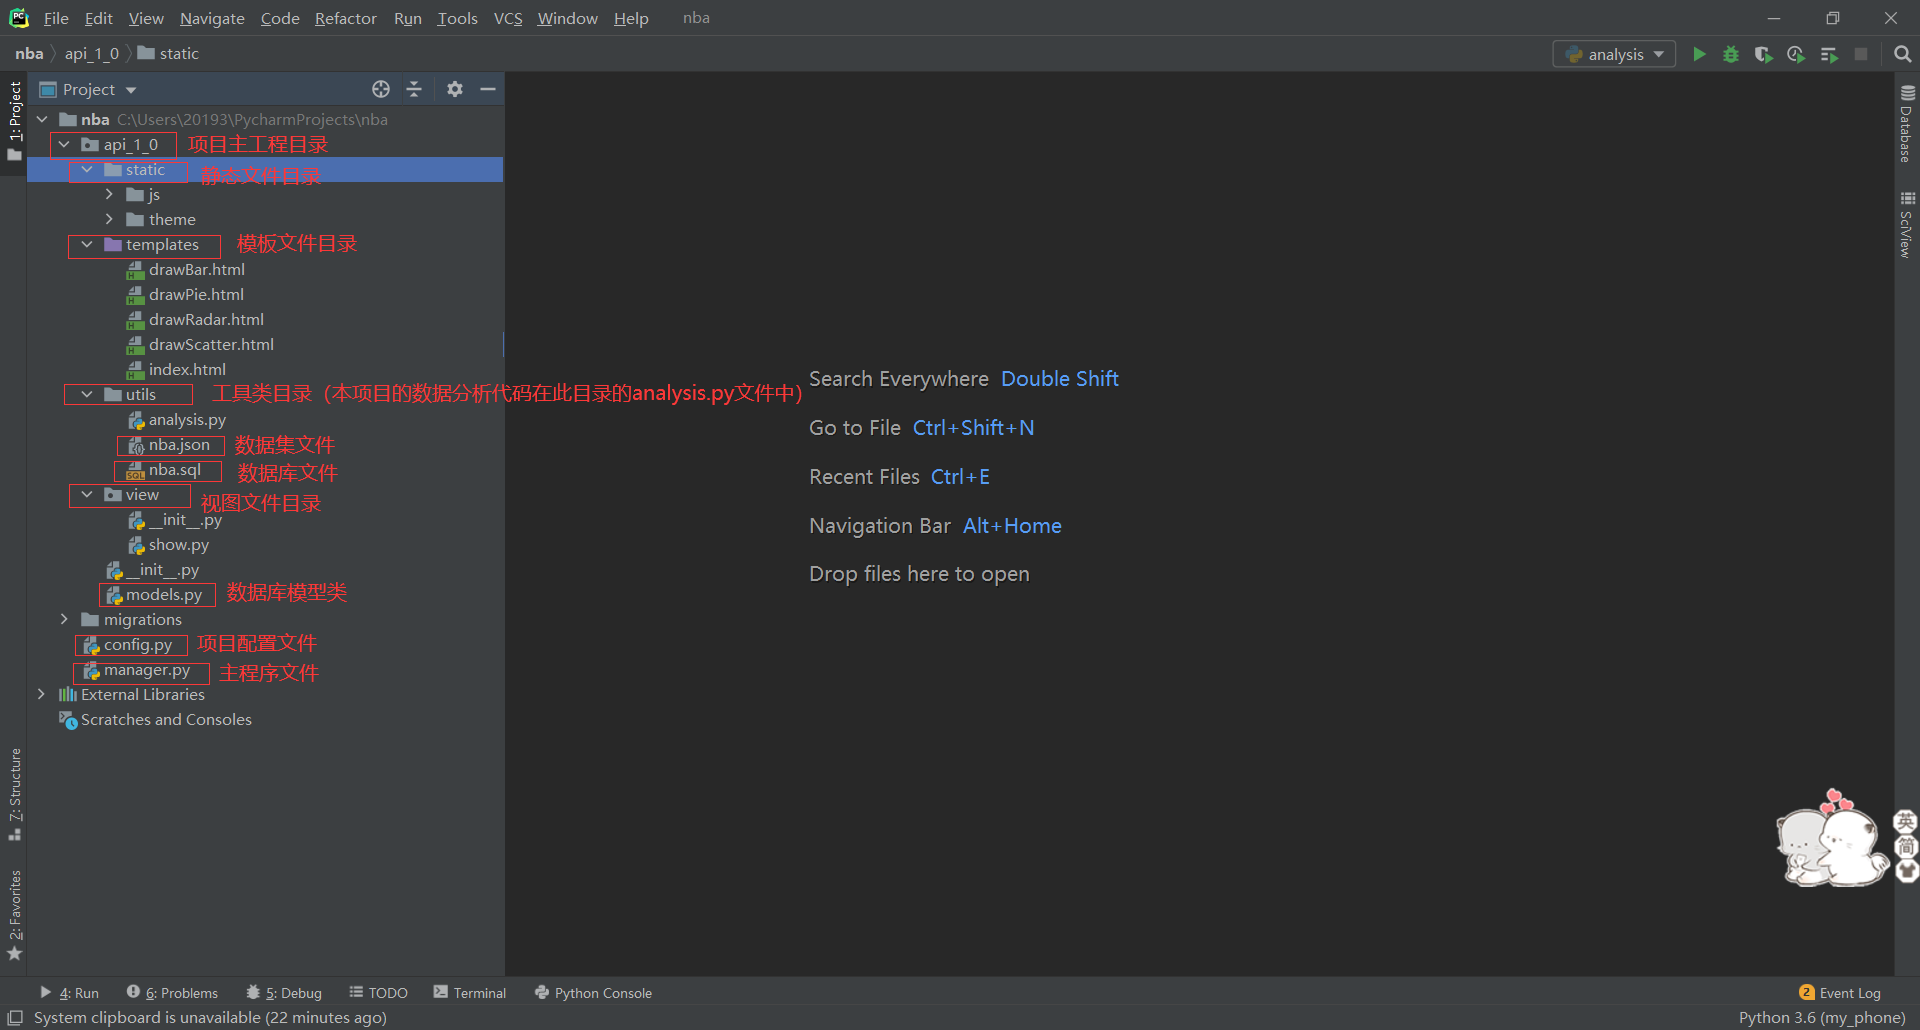Open the Navigate menu
The image size is (1920, 1030).
point(212,18)
